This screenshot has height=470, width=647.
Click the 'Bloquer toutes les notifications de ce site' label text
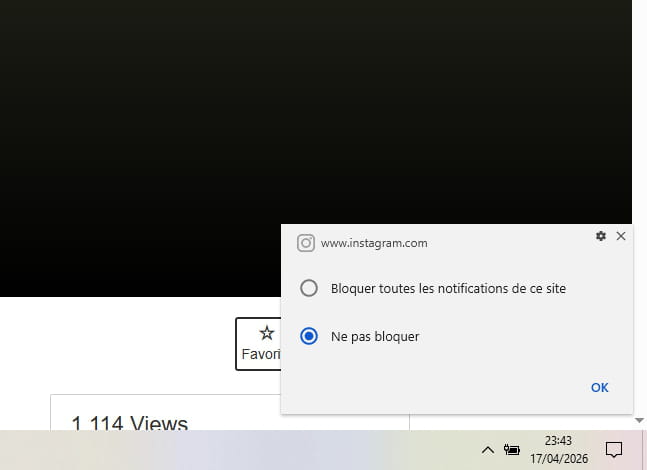(448, 288)
